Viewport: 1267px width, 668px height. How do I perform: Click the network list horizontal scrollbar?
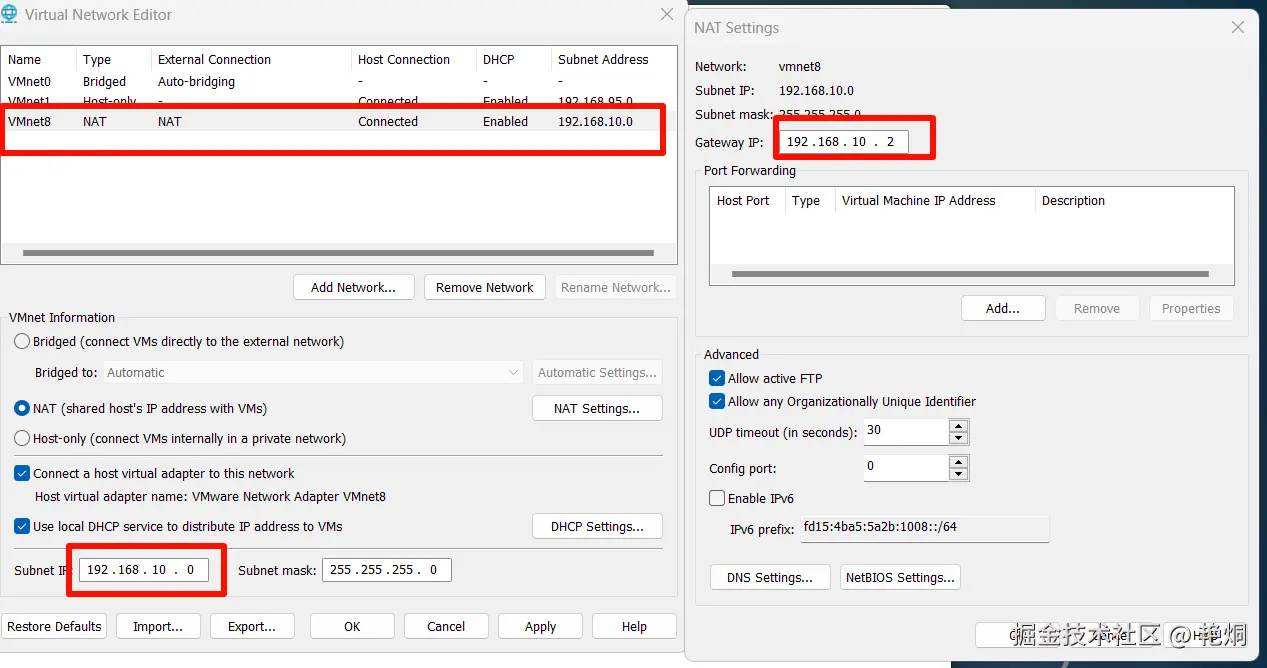(x=338, y=253)
